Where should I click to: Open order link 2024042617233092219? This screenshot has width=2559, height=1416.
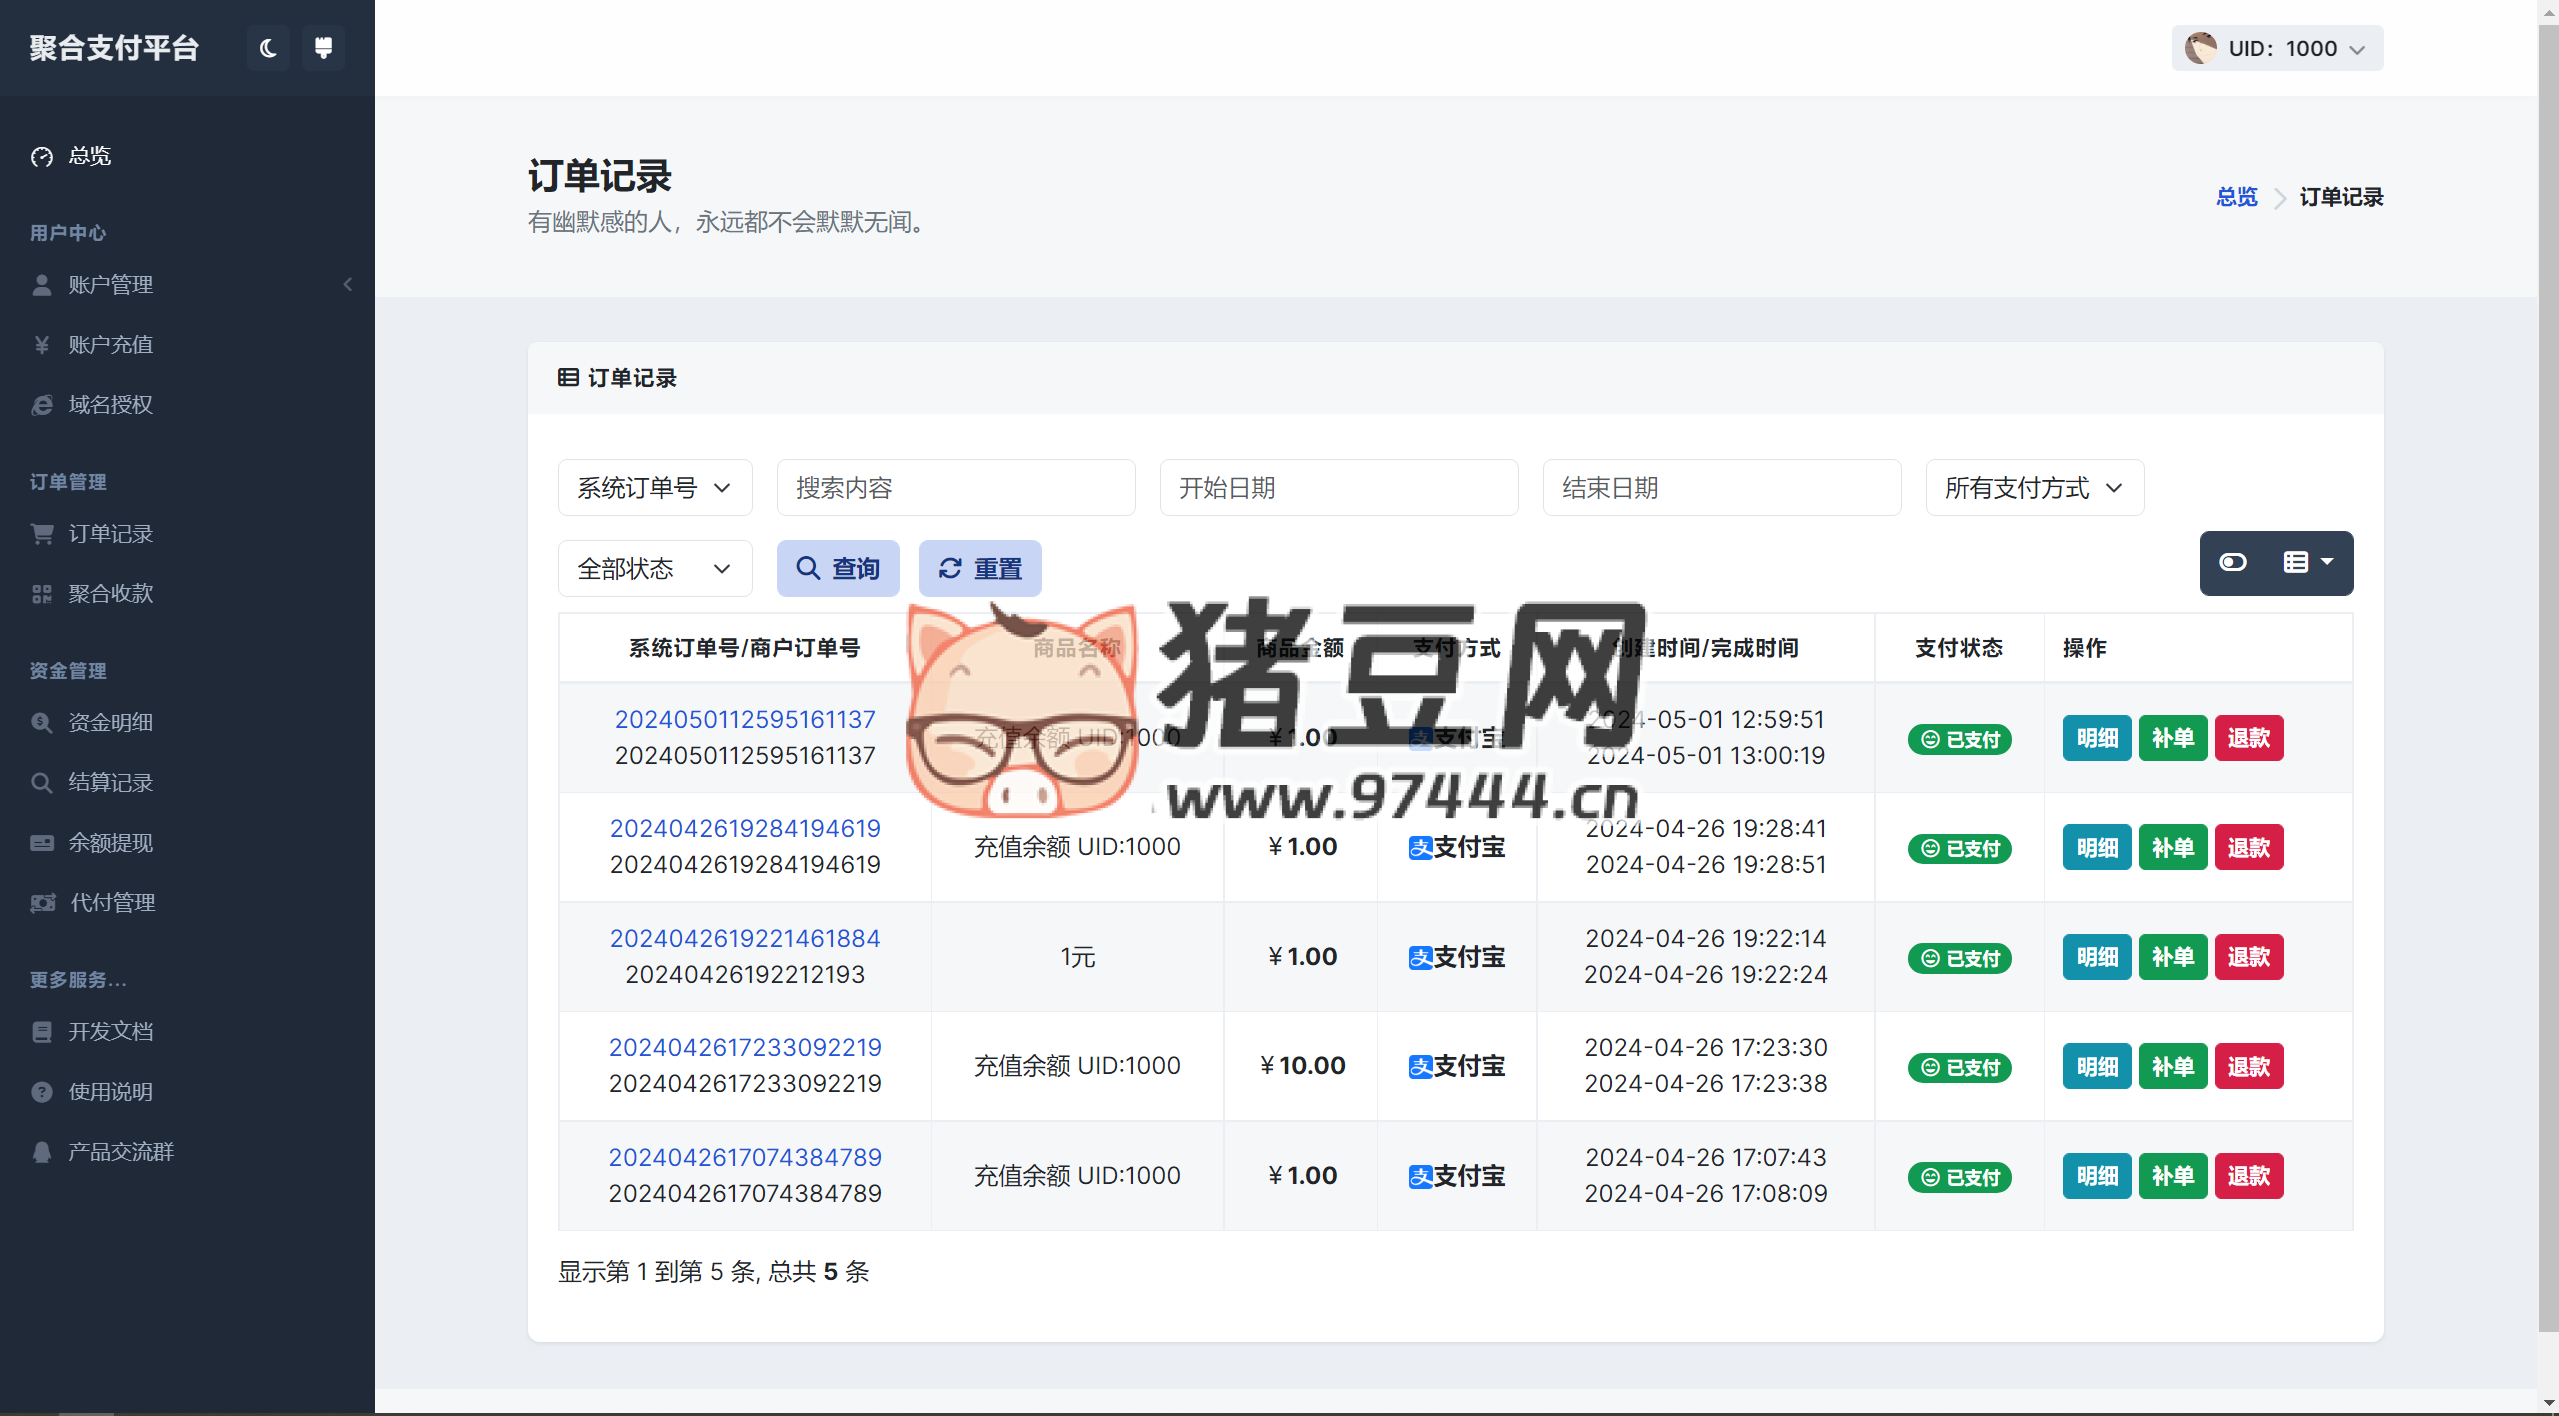pyautogui.click(x=745, y=1047)
